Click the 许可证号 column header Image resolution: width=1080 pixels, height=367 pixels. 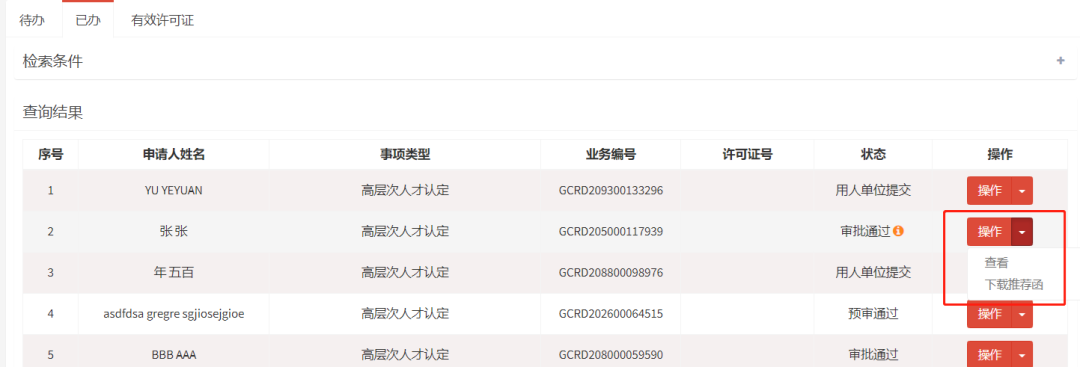(x=747, y=154)
